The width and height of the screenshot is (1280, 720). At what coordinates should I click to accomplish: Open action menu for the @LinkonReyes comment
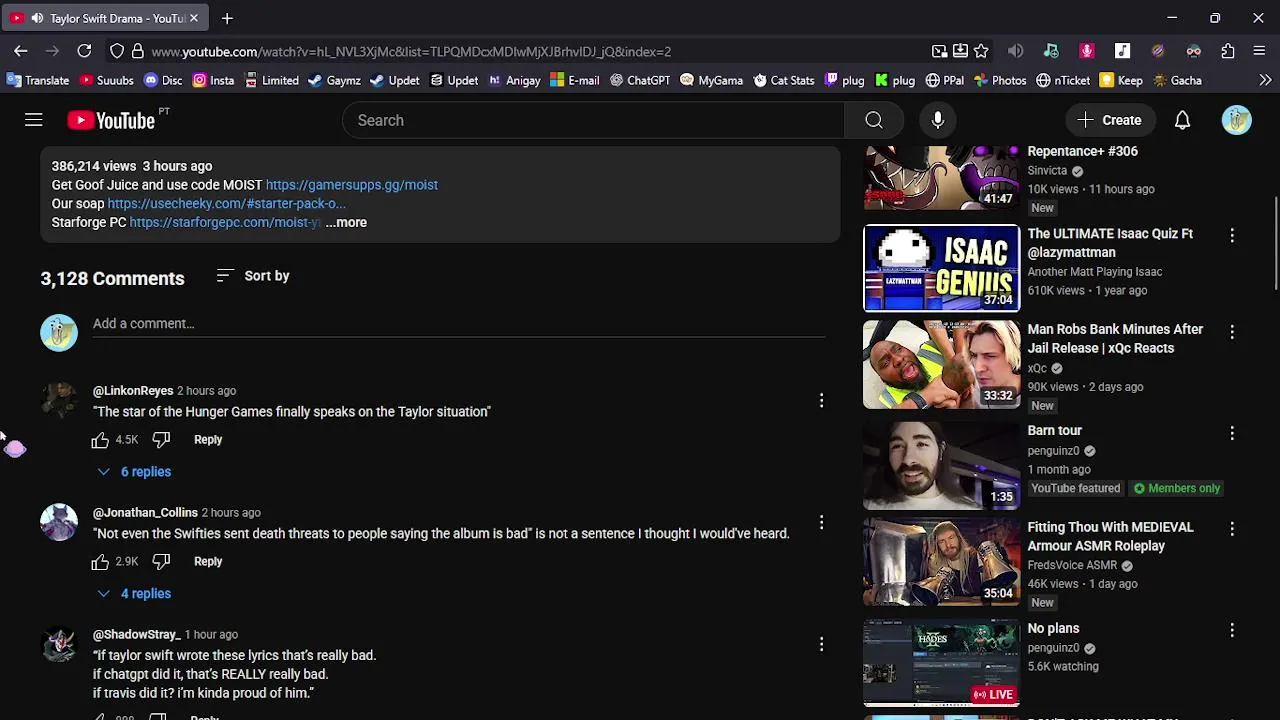821,400
